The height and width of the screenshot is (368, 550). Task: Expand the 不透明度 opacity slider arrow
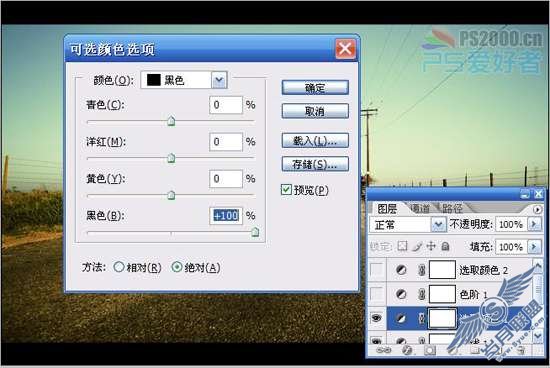click(x=534, y=224)
